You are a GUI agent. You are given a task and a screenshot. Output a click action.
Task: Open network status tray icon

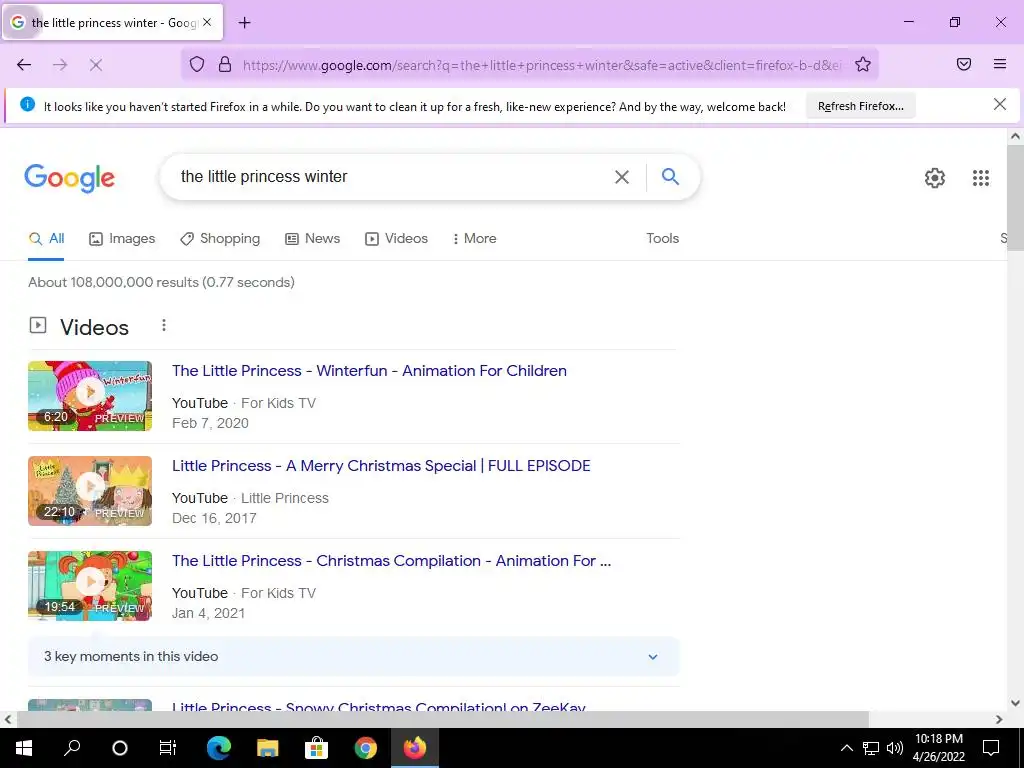click(x=871, y=748)
